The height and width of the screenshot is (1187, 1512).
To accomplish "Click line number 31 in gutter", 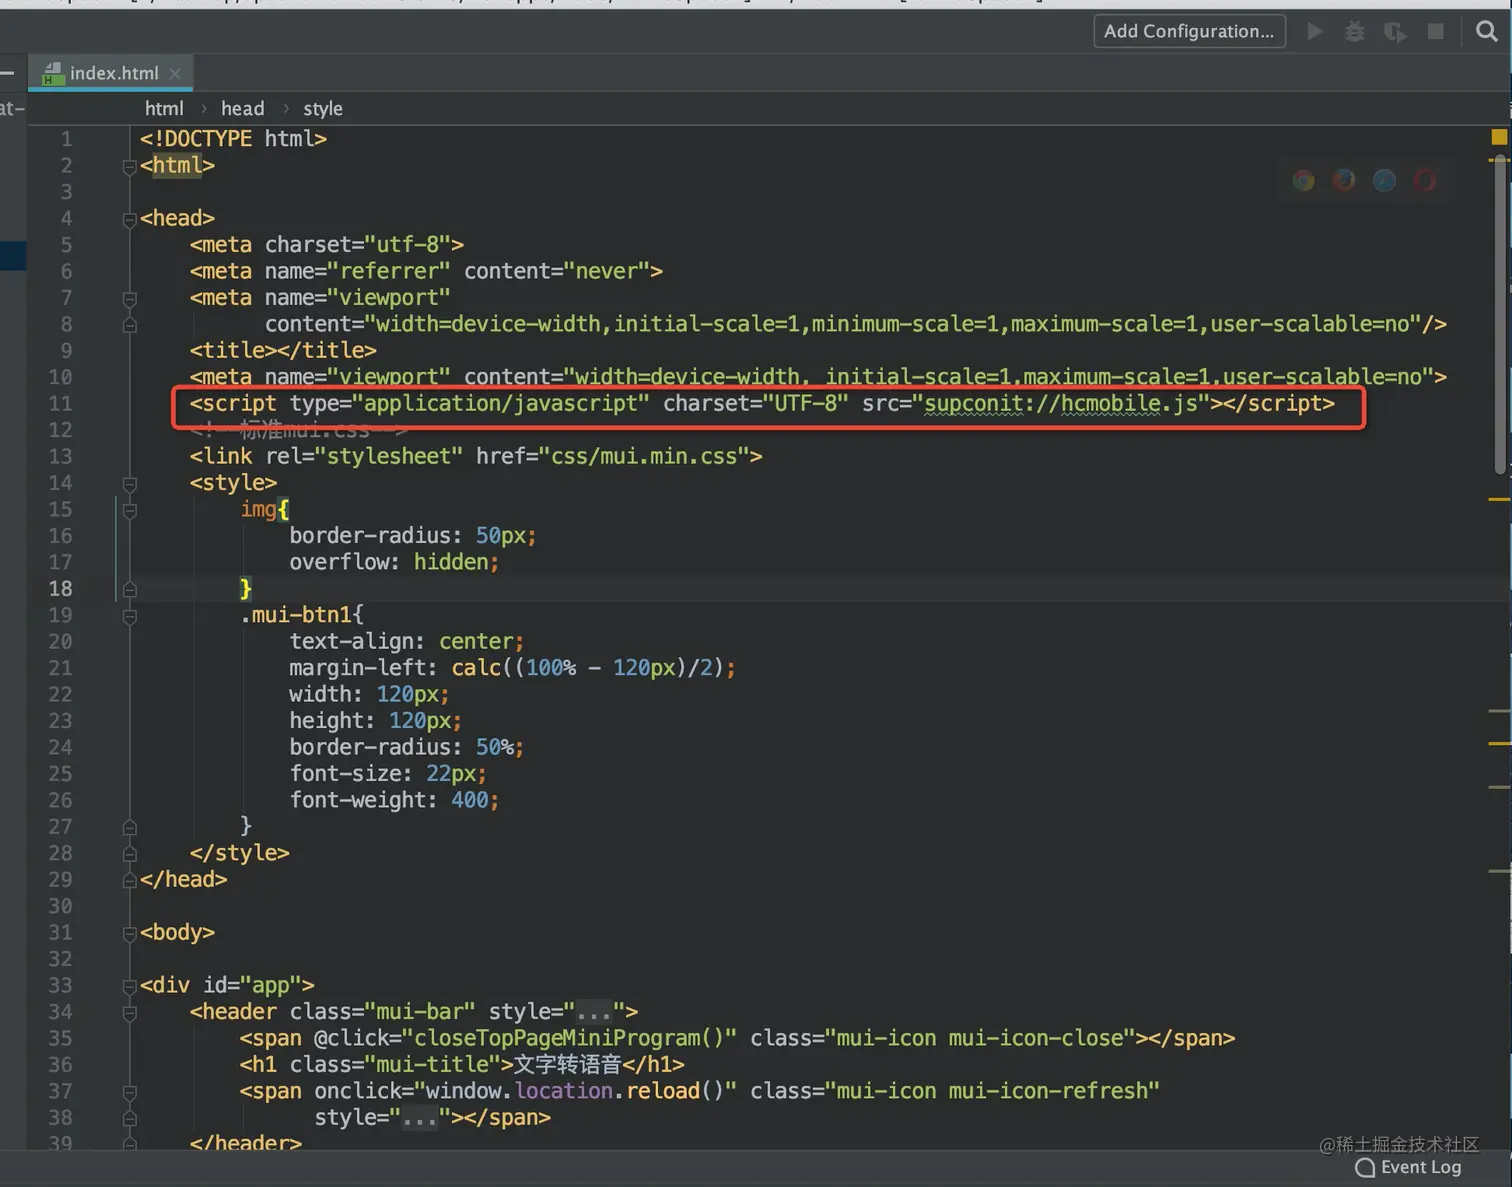I will (60, 933).
